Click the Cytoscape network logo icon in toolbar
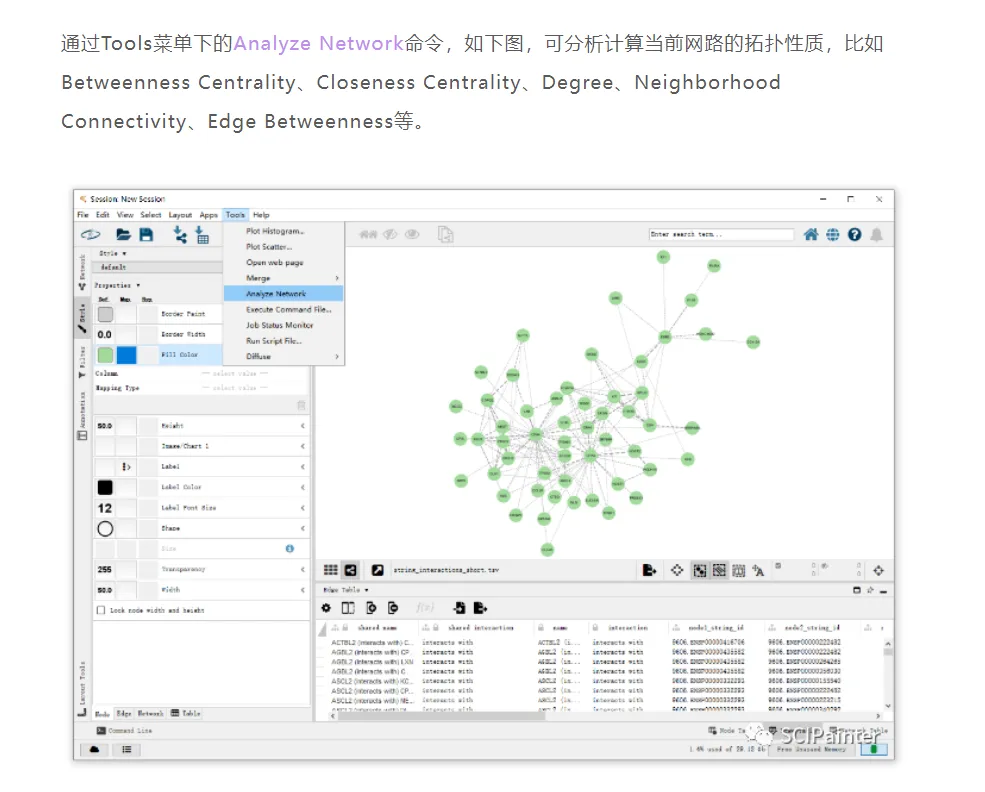Viewport: 985px width, 792px height. pos(90,235)
